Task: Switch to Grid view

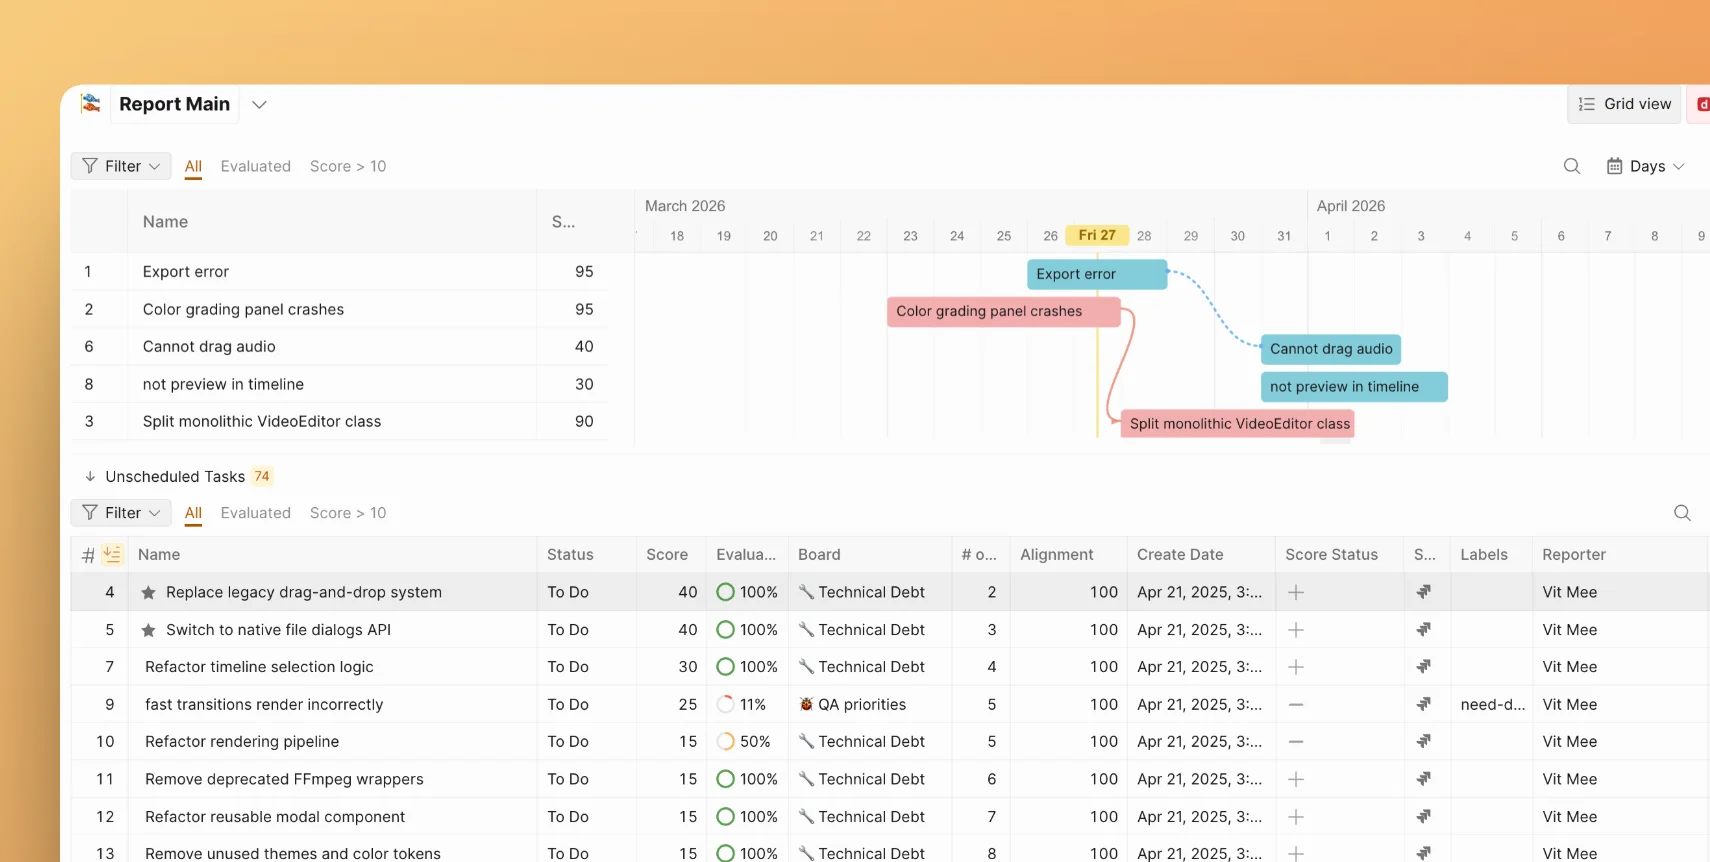Action: point(1624,104)
